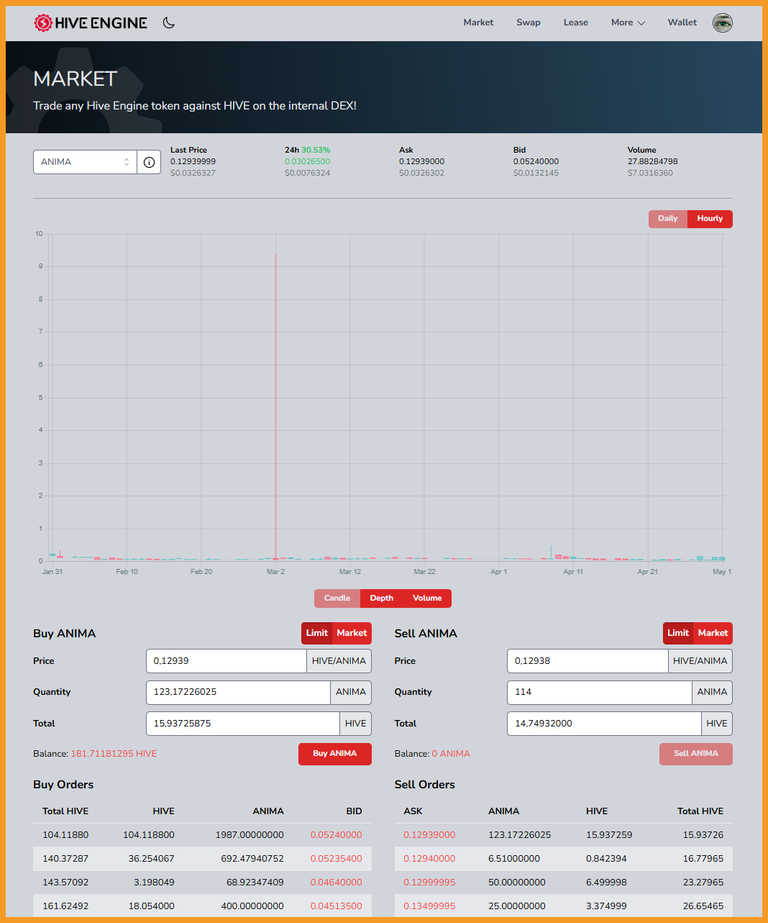Select bid price 0.04513500
This screenshot has height=923, width=768.
tap(336, 906)
